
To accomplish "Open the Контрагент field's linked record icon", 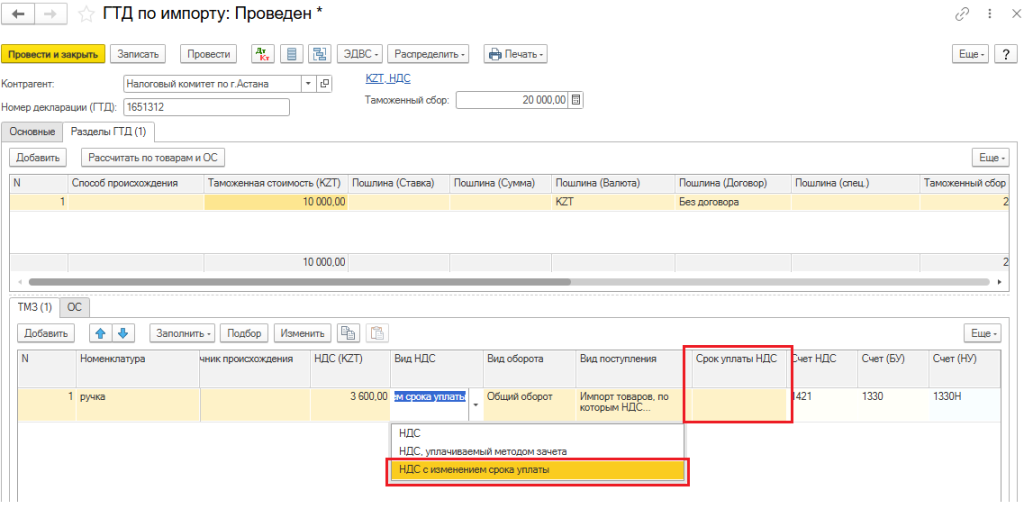I will click(324, 84).
